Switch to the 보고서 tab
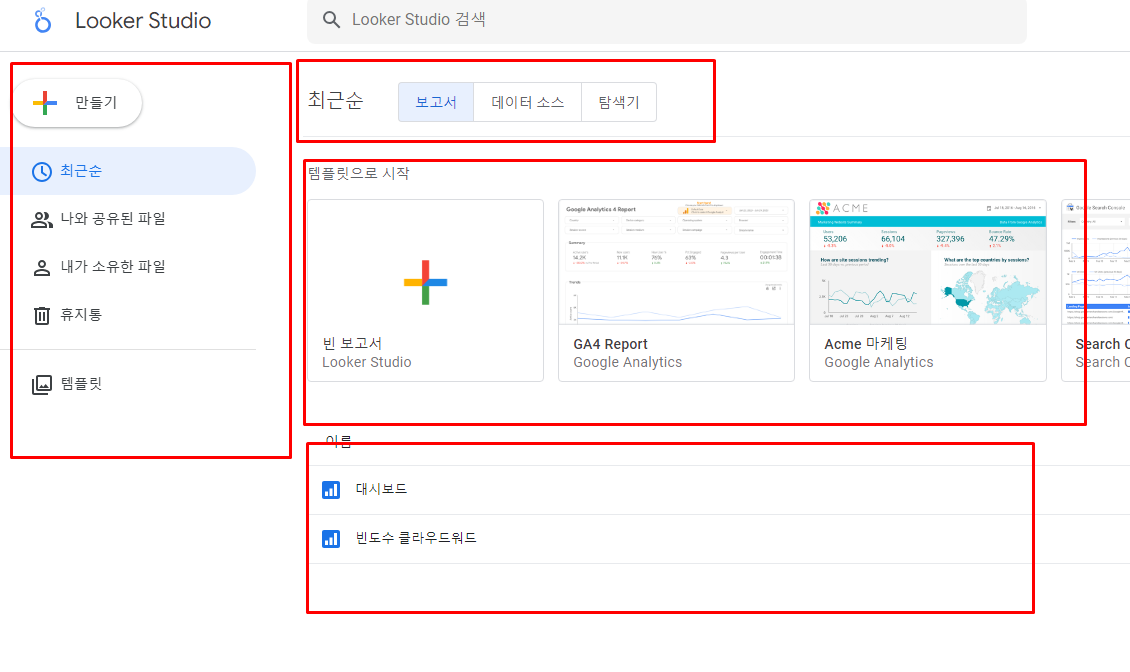This screenshot has width=1130, height=672. pos(436,102)
